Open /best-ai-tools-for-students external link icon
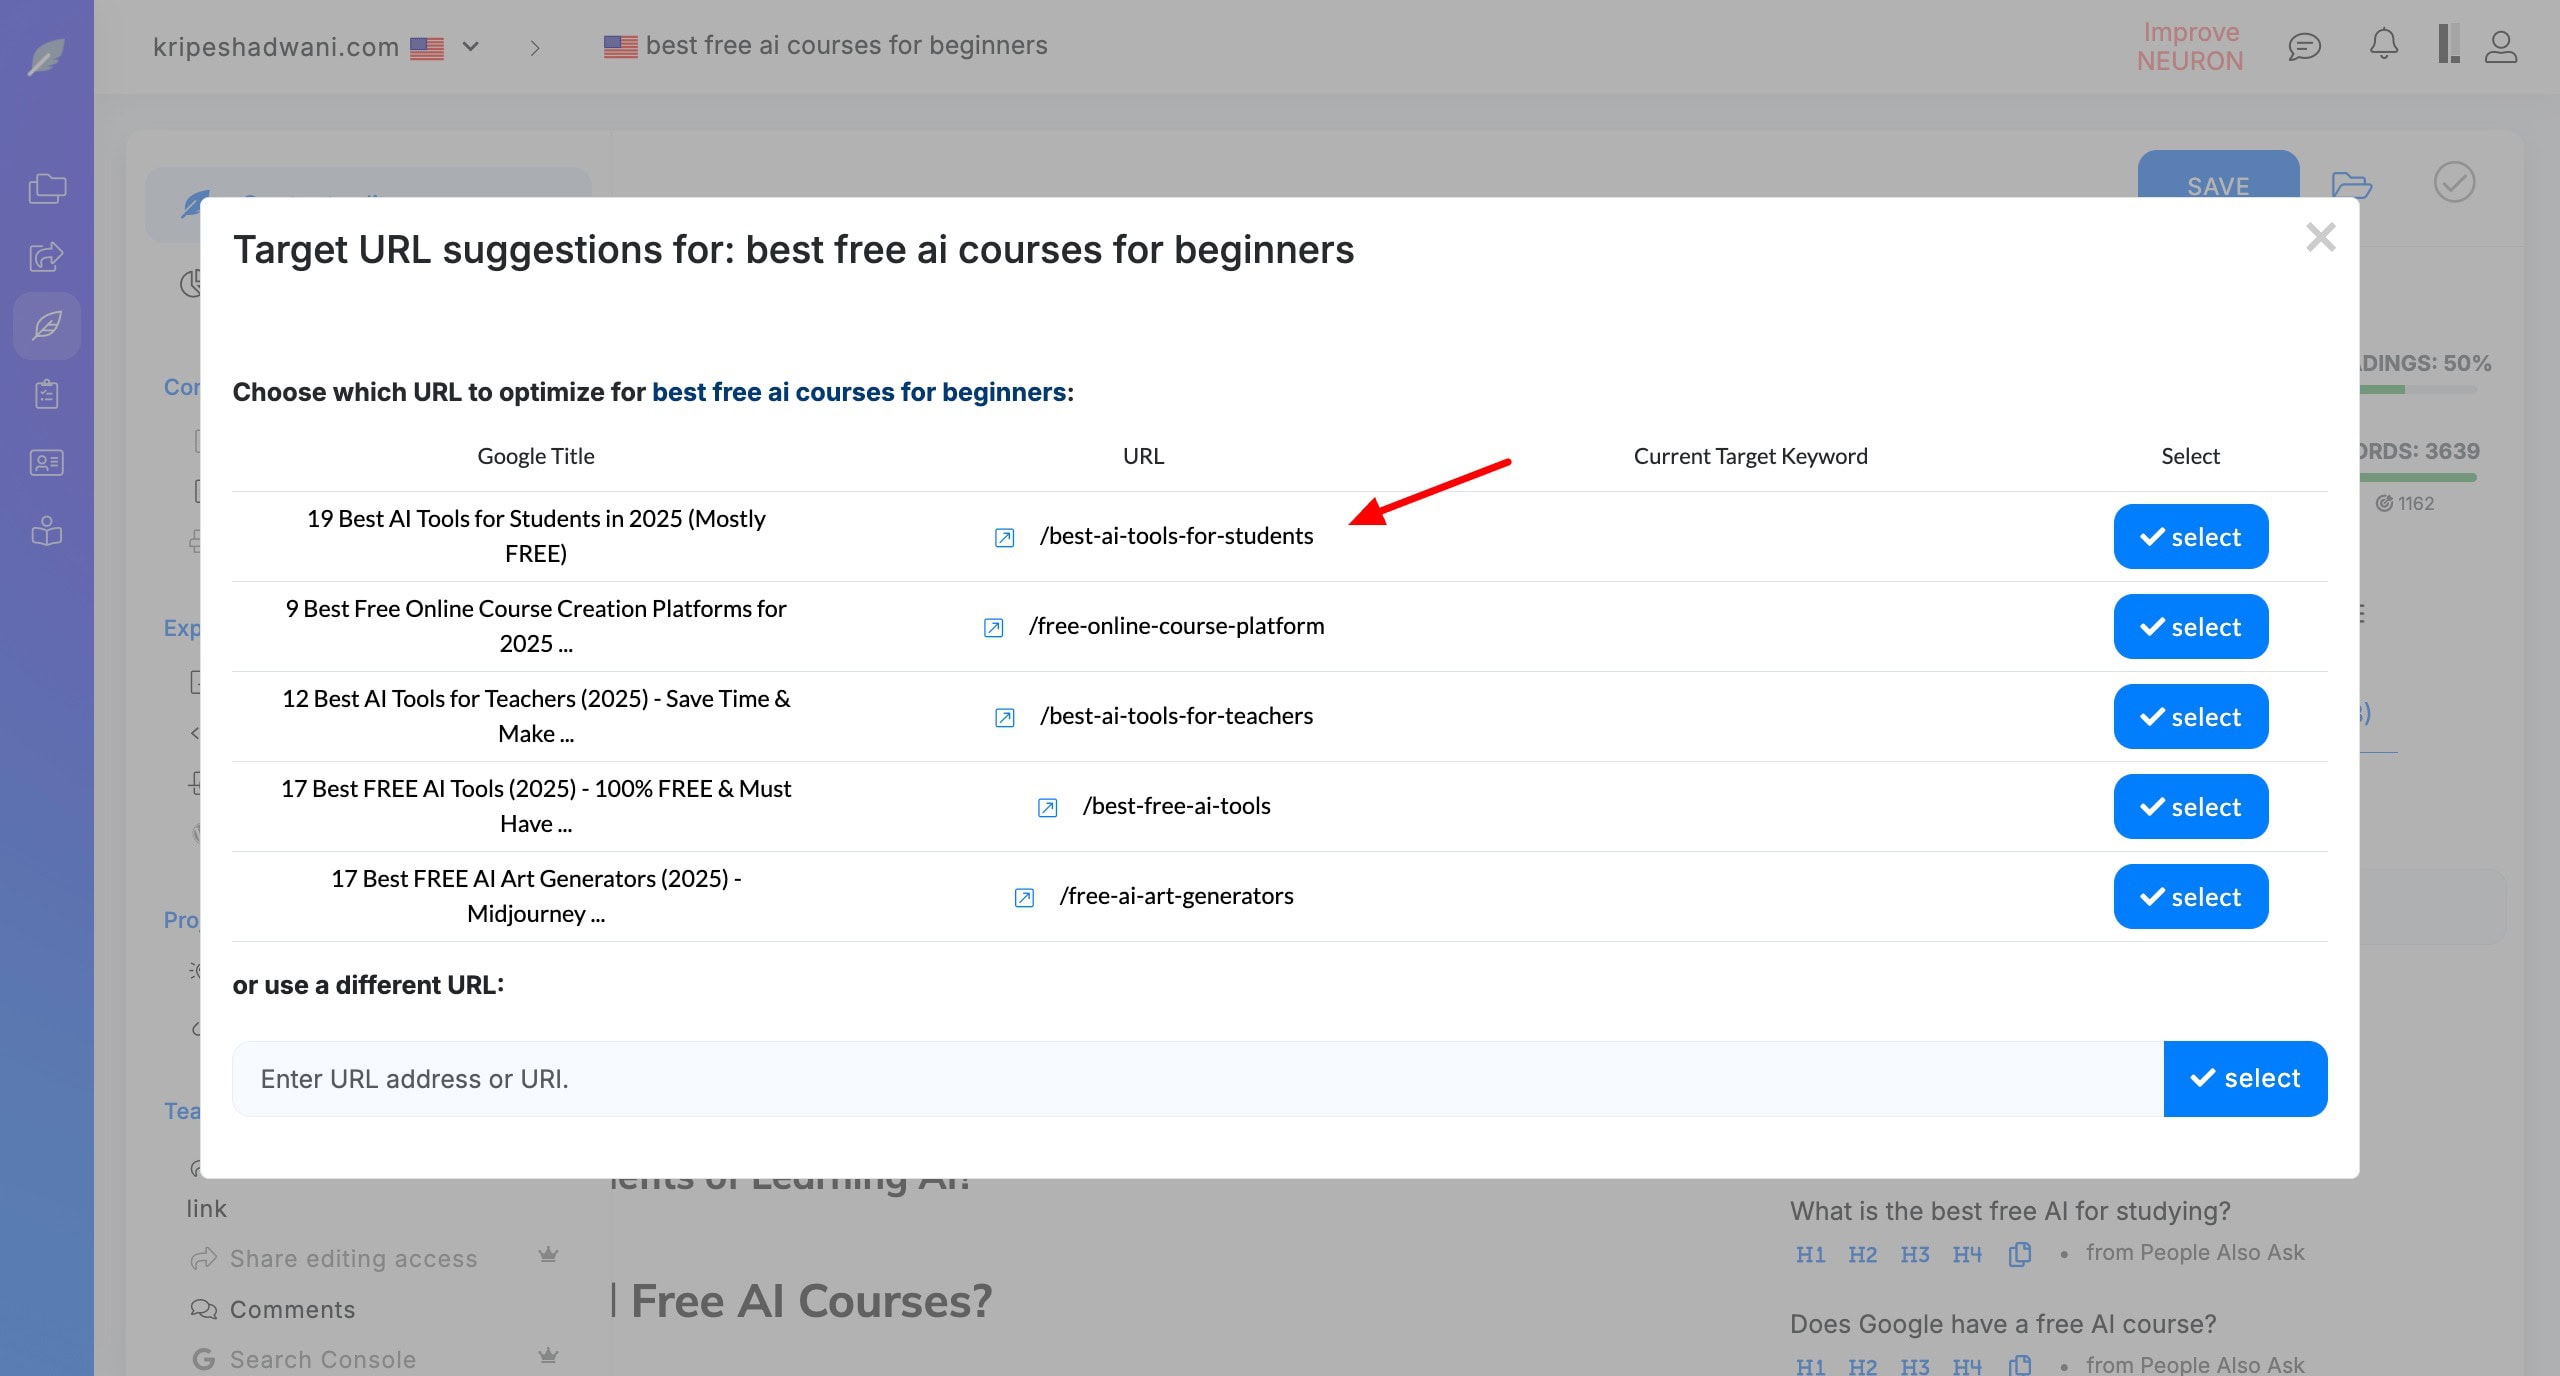The width and height of the screenshot is (2560, 1376). (x=1004, y=538)
